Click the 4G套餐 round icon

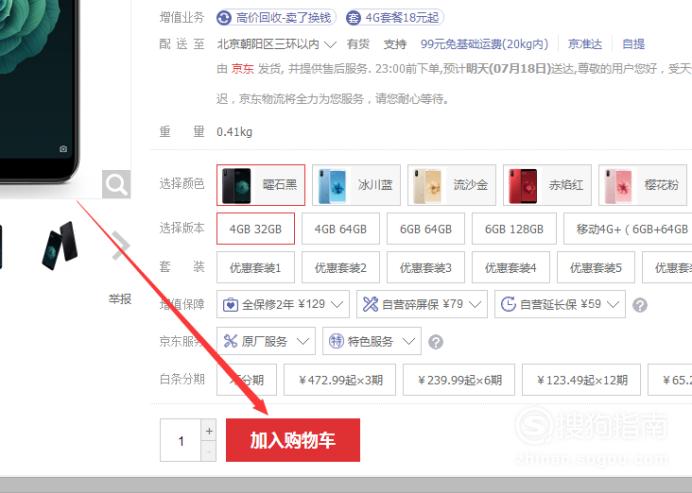(x=353, y=18)
